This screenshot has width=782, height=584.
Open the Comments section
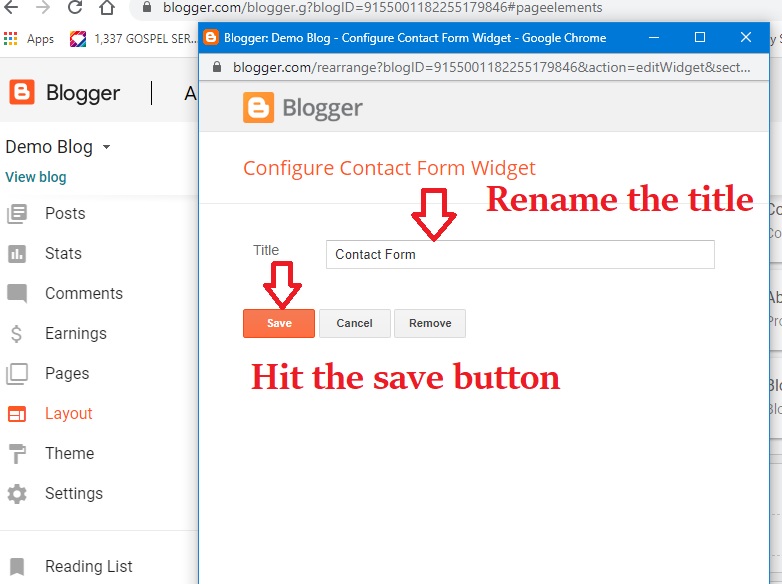pos(84,293)
